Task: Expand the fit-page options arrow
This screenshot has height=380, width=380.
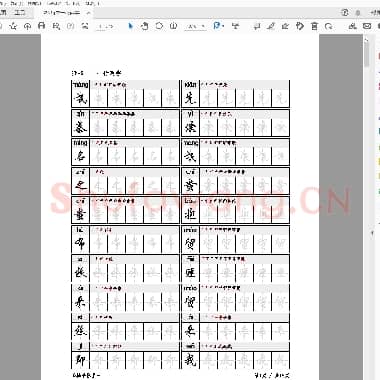Action: (x=223, y=26)
